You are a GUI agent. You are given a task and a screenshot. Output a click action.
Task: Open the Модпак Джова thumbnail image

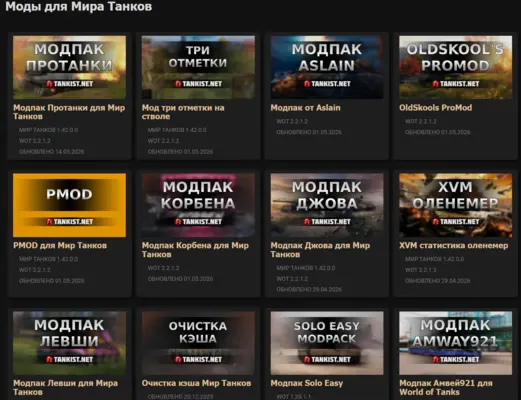coord(327,205)
